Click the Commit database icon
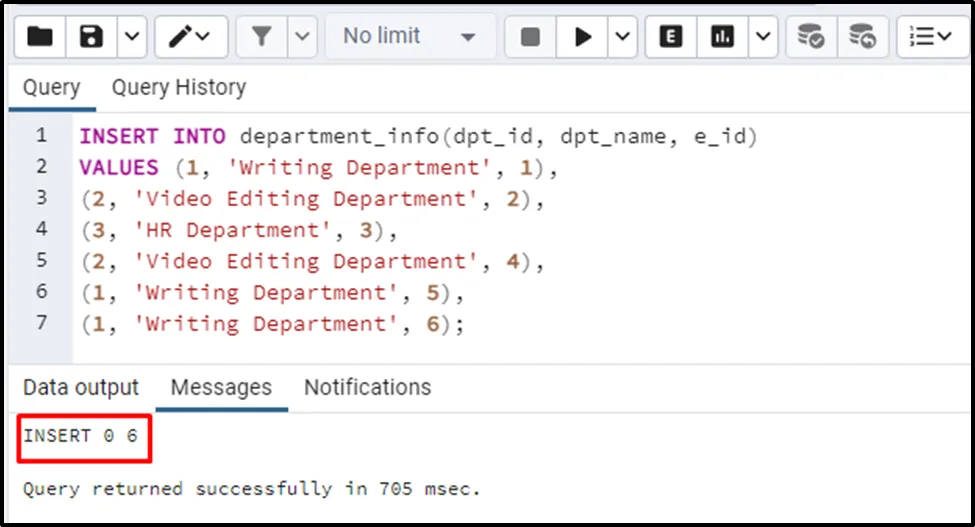 pyautogui.click(x=810, y=37)
